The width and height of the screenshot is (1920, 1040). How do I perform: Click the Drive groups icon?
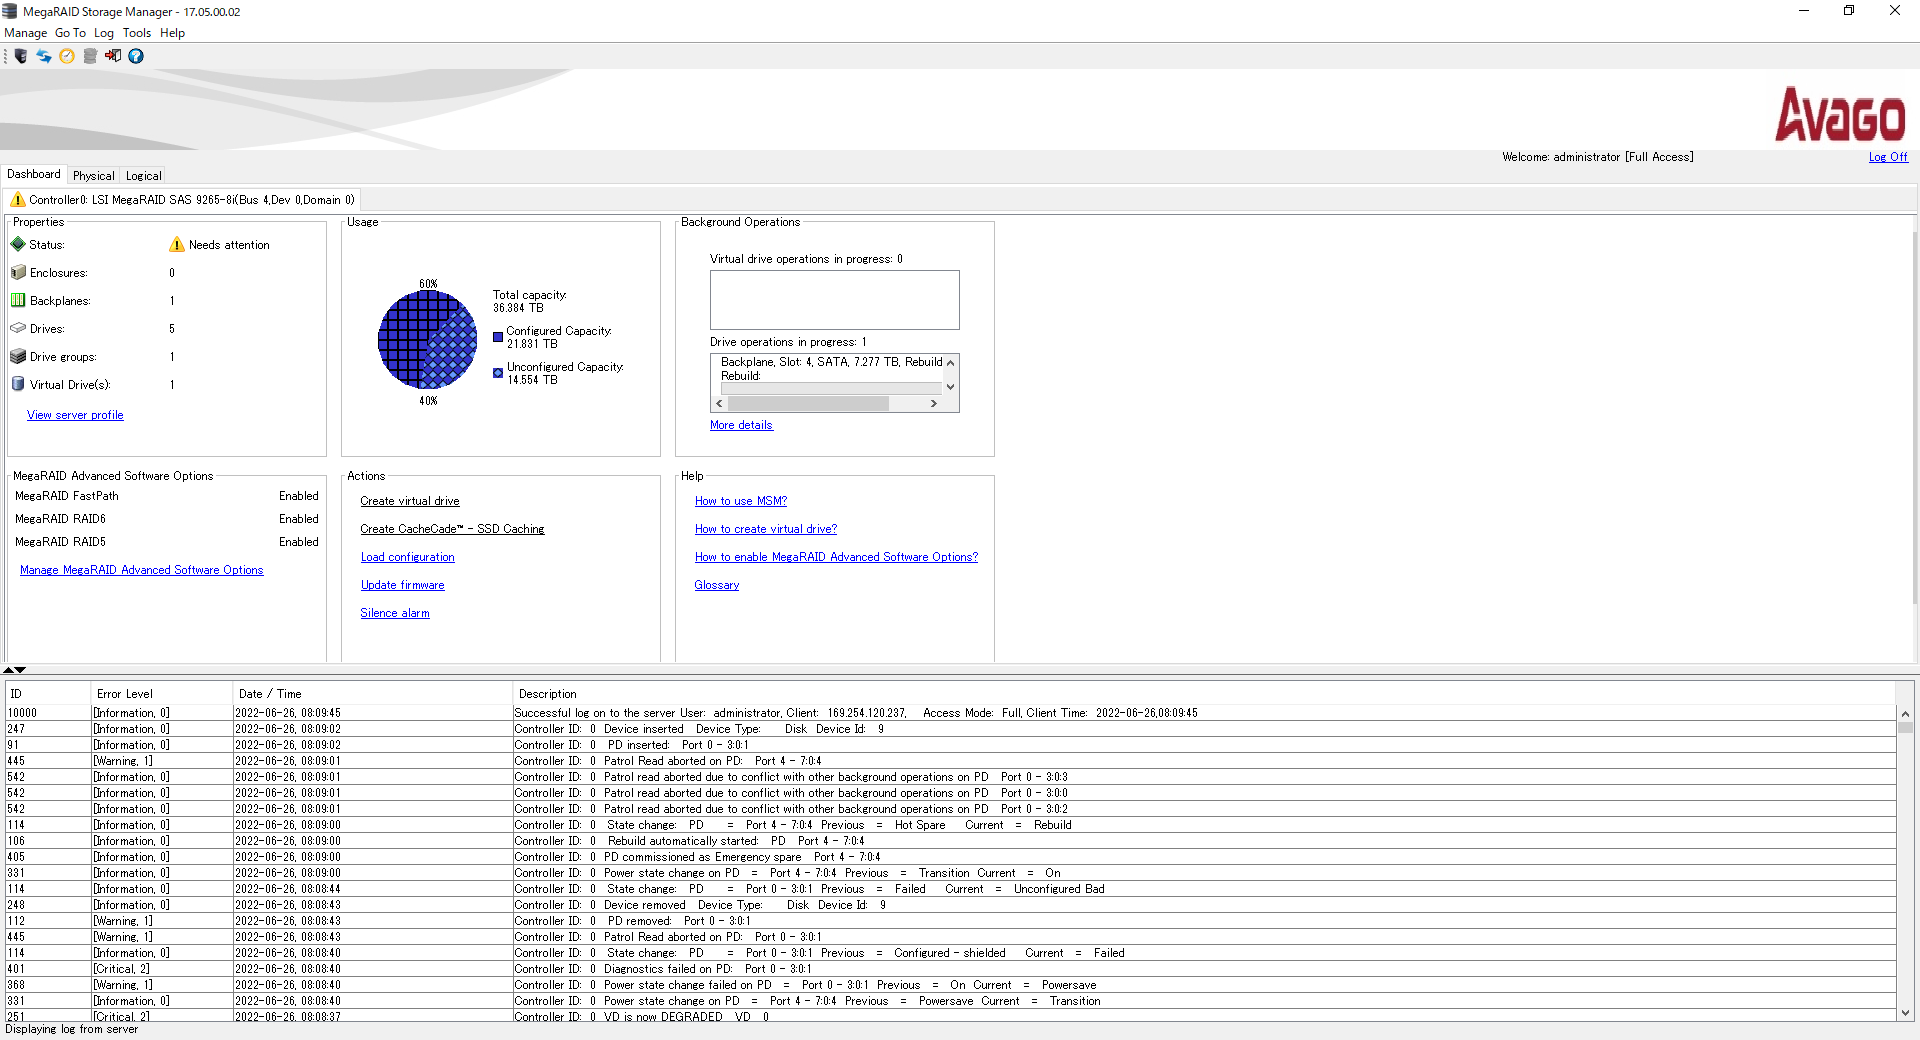(18, 356)
